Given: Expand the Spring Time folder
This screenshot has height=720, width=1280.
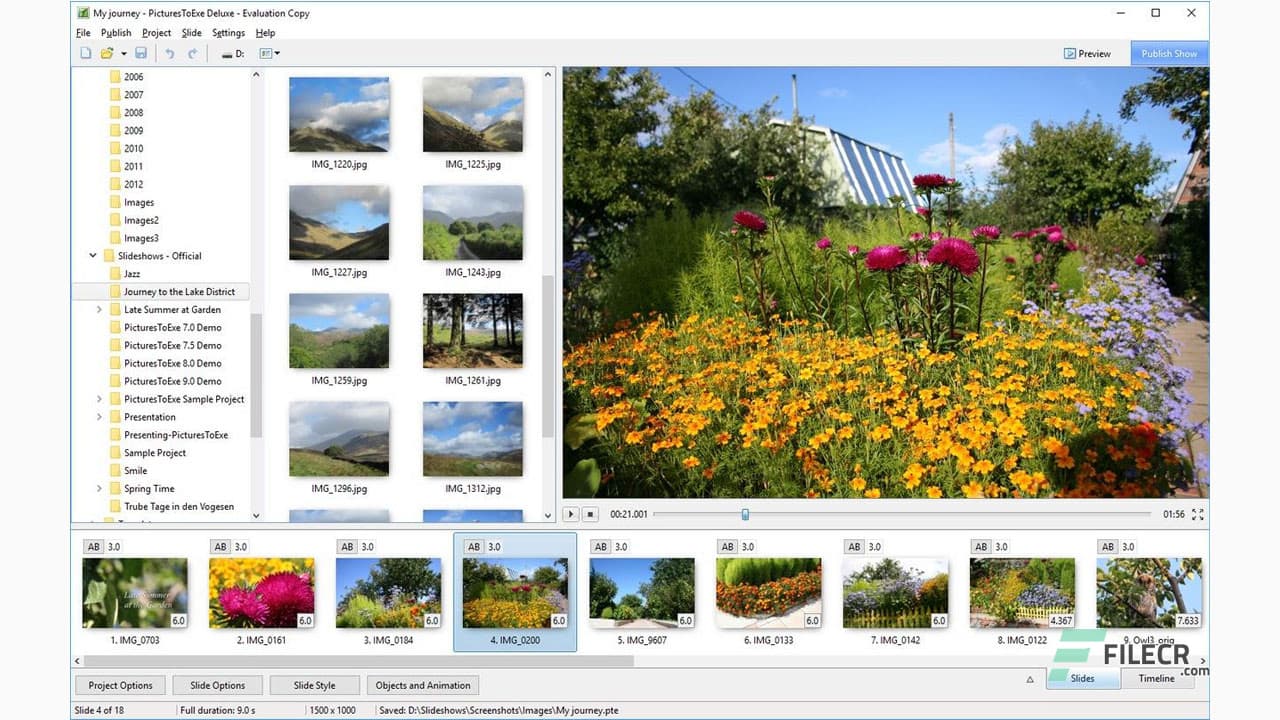Looking at the screenshot, I should (x=98, y=488).
